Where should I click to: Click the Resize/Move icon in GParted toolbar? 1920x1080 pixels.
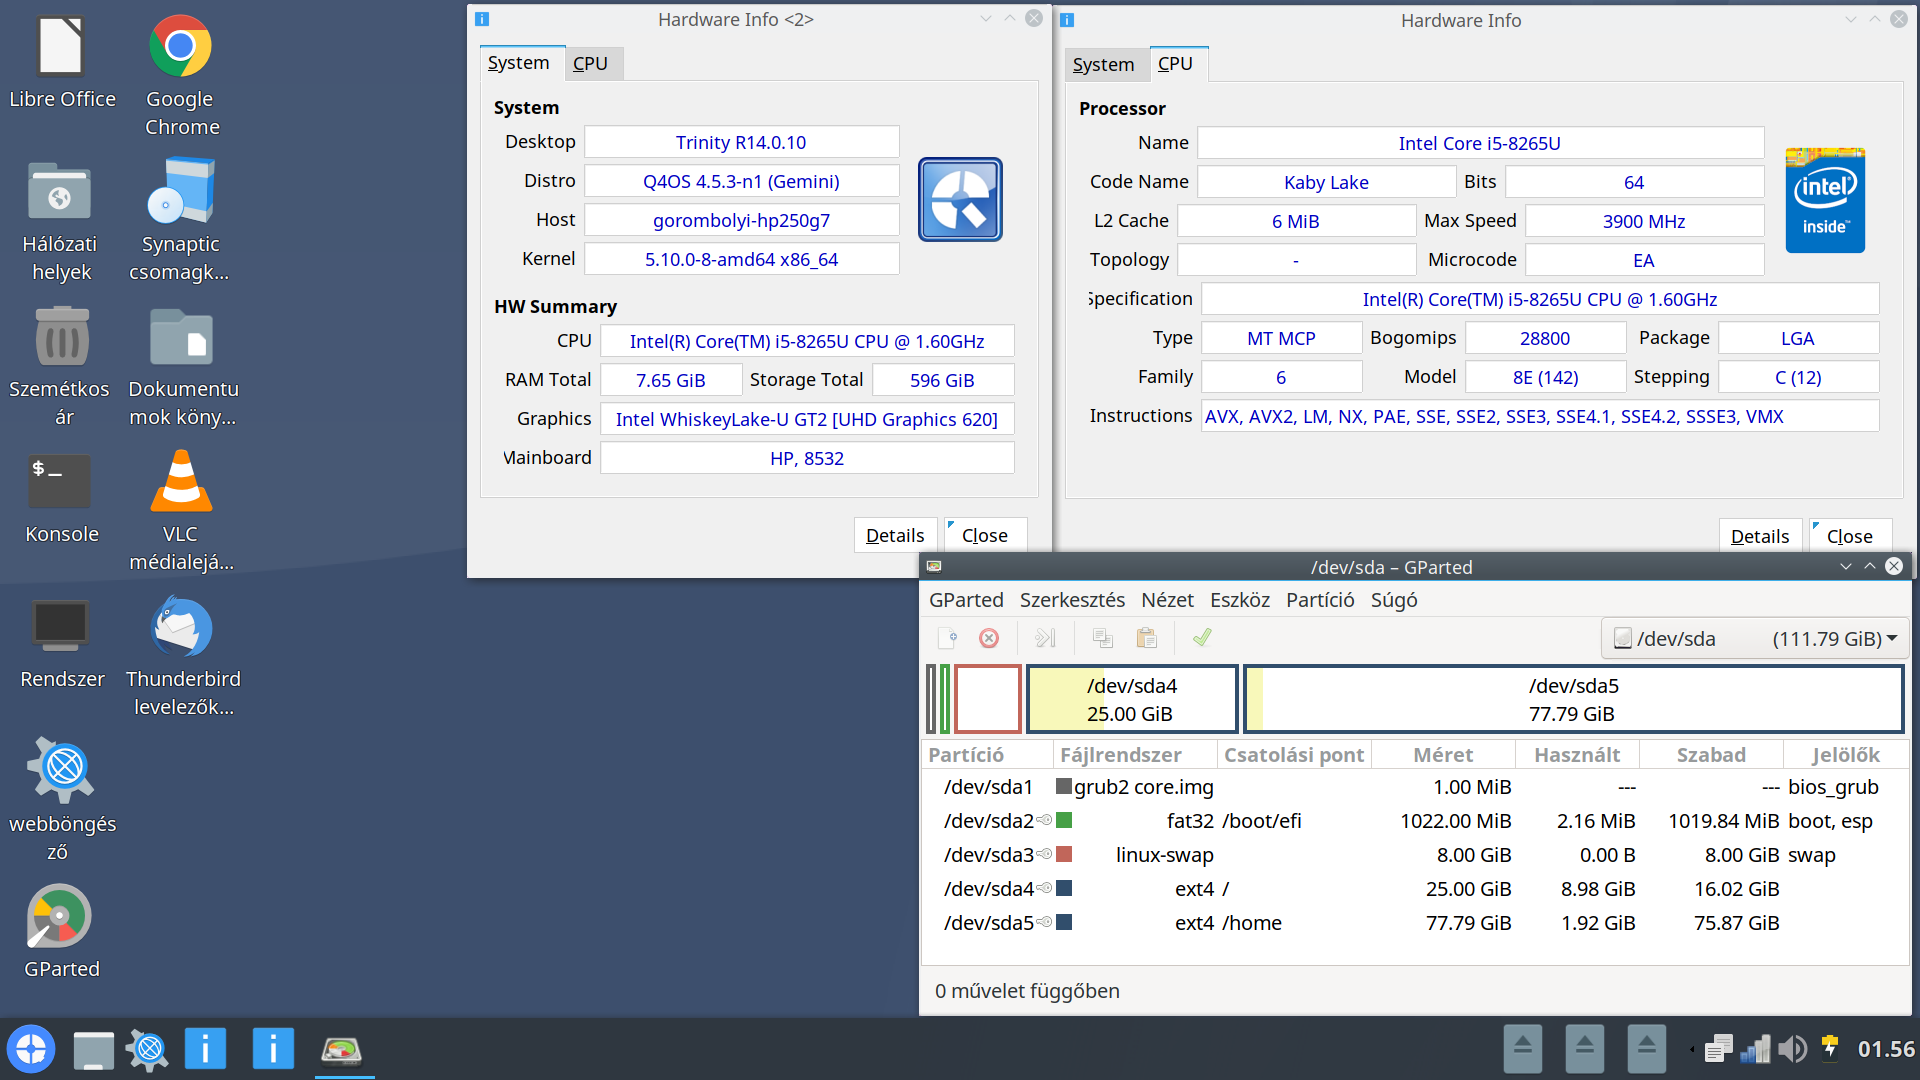pyautogui.click(x=1045, y=638)
